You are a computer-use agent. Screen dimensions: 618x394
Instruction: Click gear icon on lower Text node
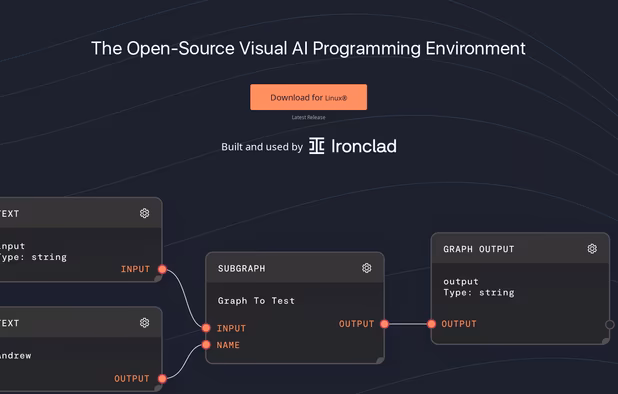tap(145, 323)
